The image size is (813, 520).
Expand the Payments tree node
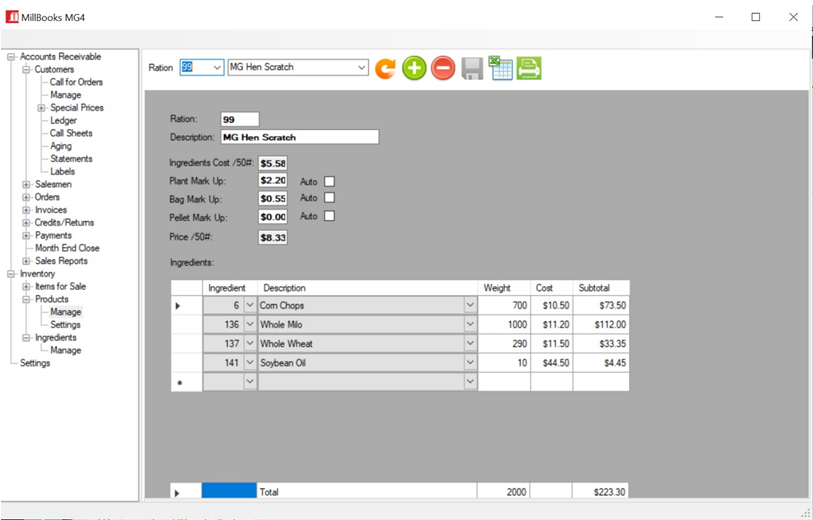click(x=26, y=235)
